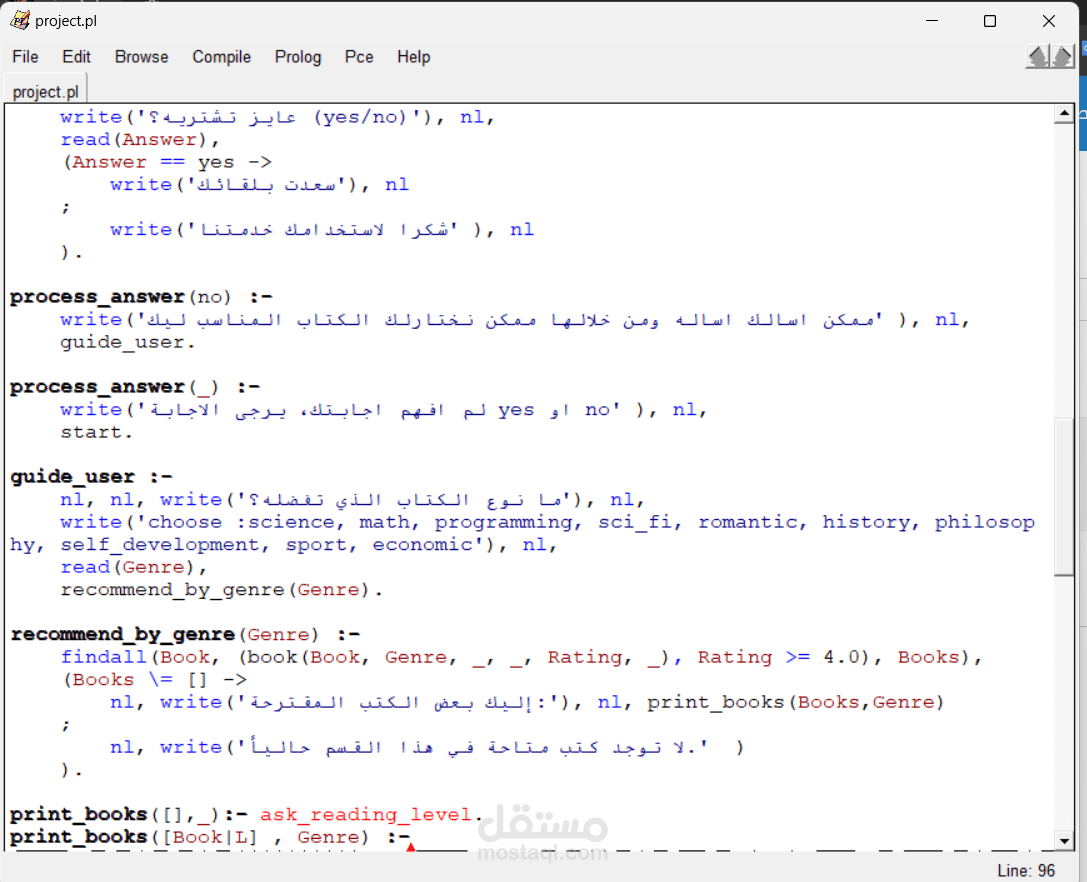
Task: Click the vertical scrollbar thumb
Action: pyautogui.click(x=1064, y=496)
